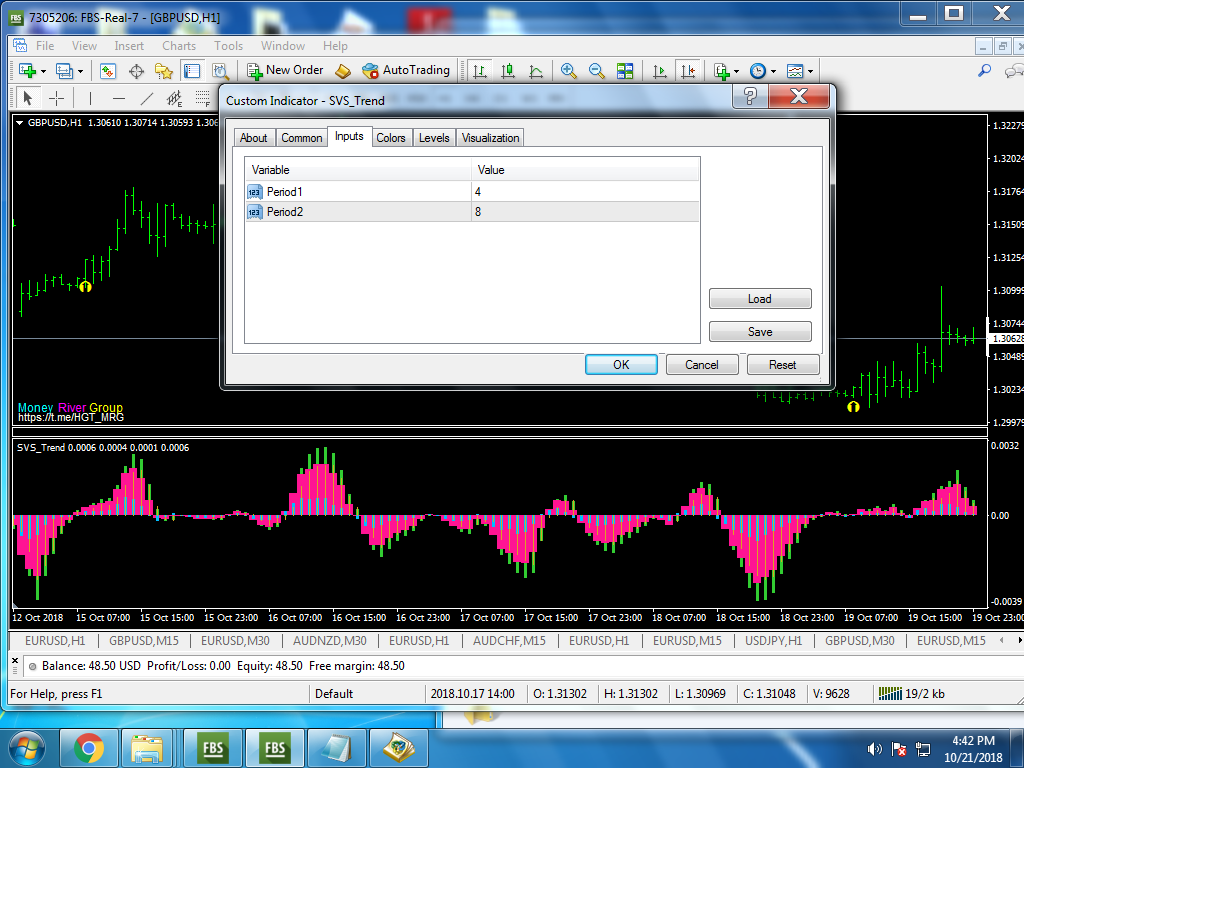Viewport: 1228px width, 920px height.
Task: Select the Period1 value 4 cell
Action: point(585,191)
